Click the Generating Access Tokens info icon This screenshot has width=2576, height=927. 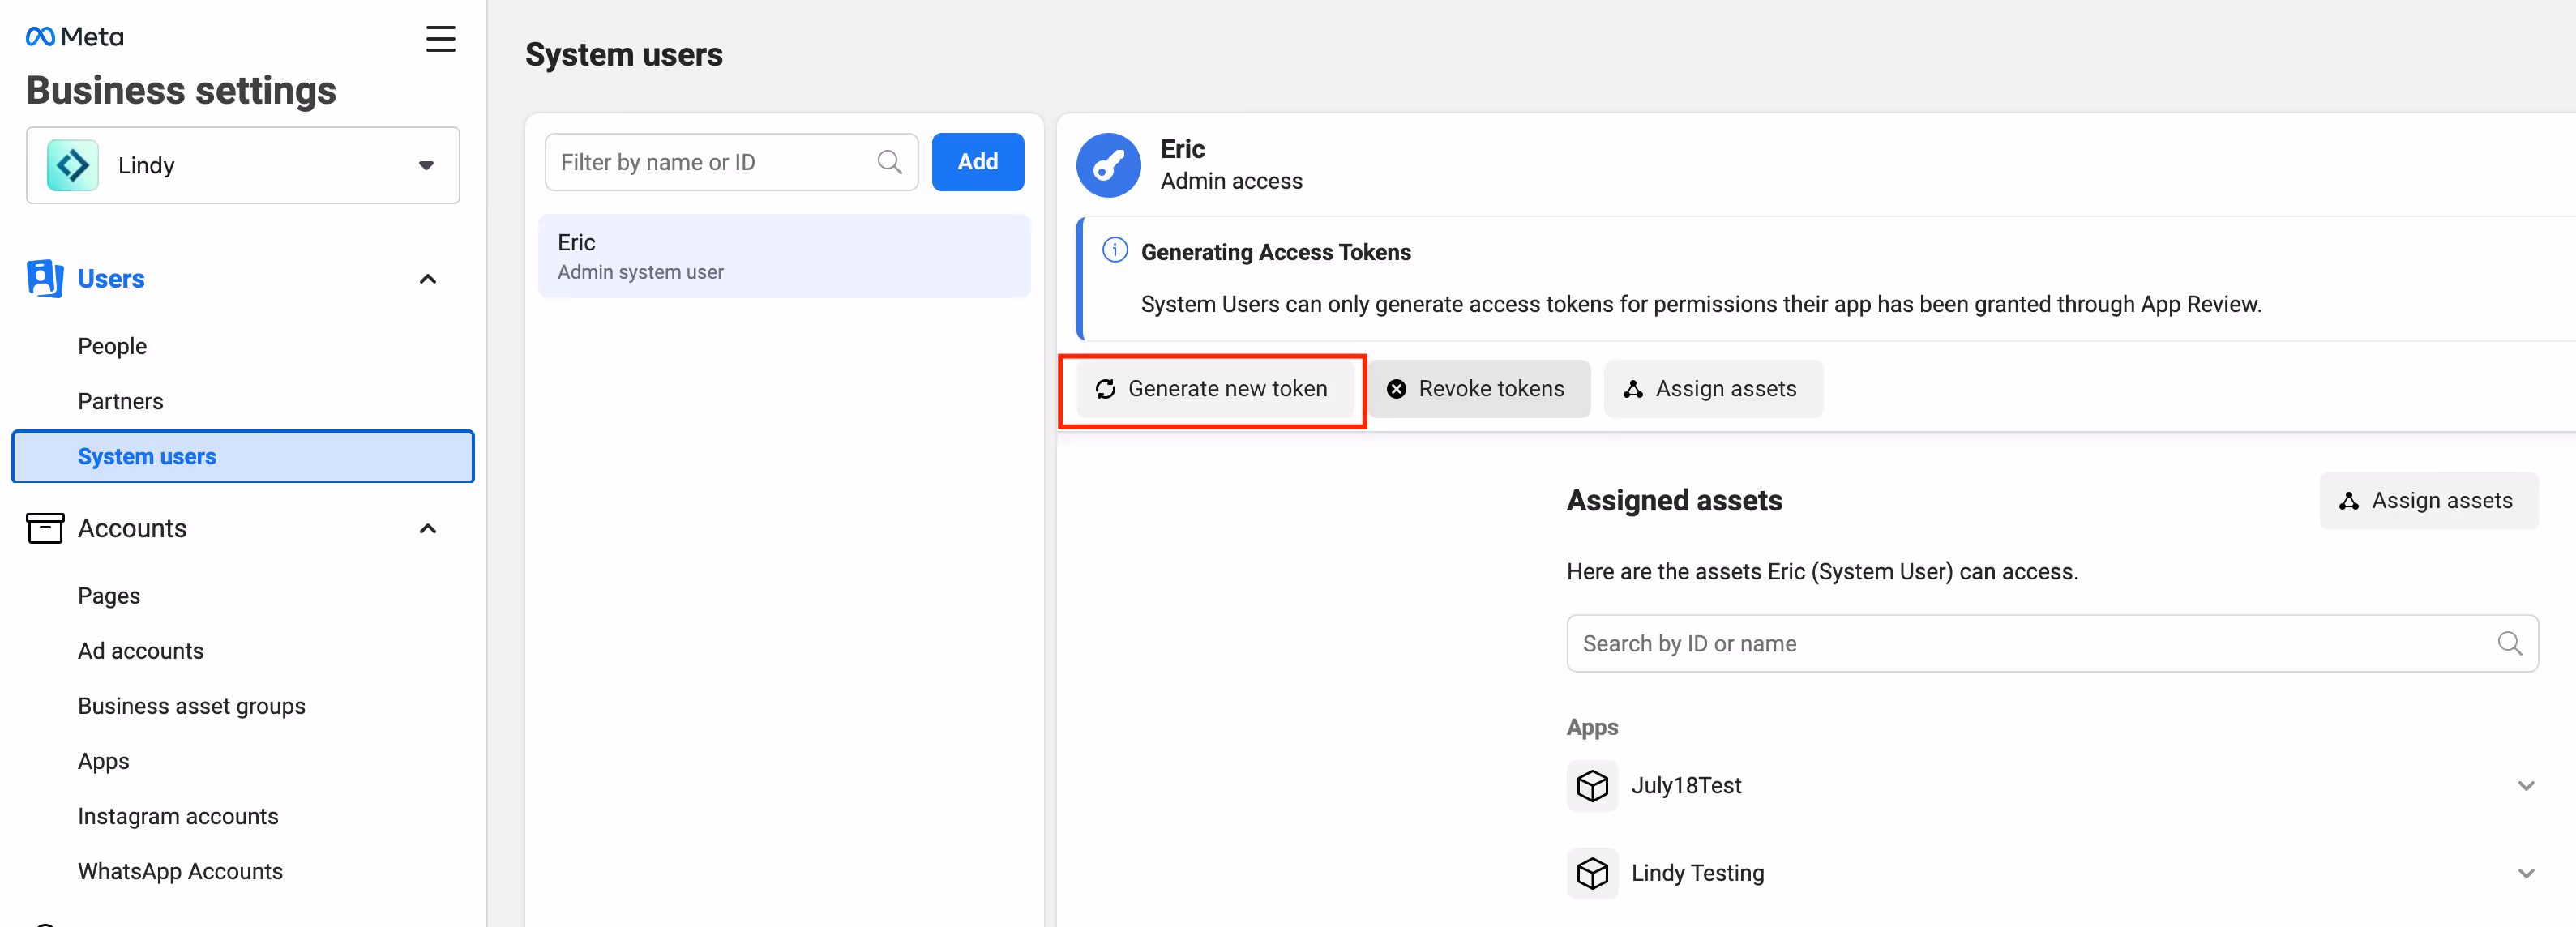click(1114, 250)
